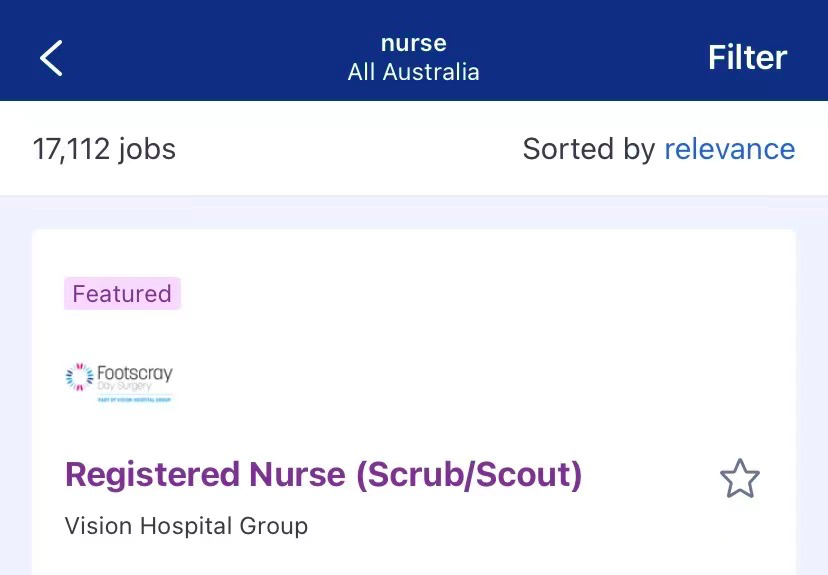
Task: Open the Filter options
Action: 747,57
